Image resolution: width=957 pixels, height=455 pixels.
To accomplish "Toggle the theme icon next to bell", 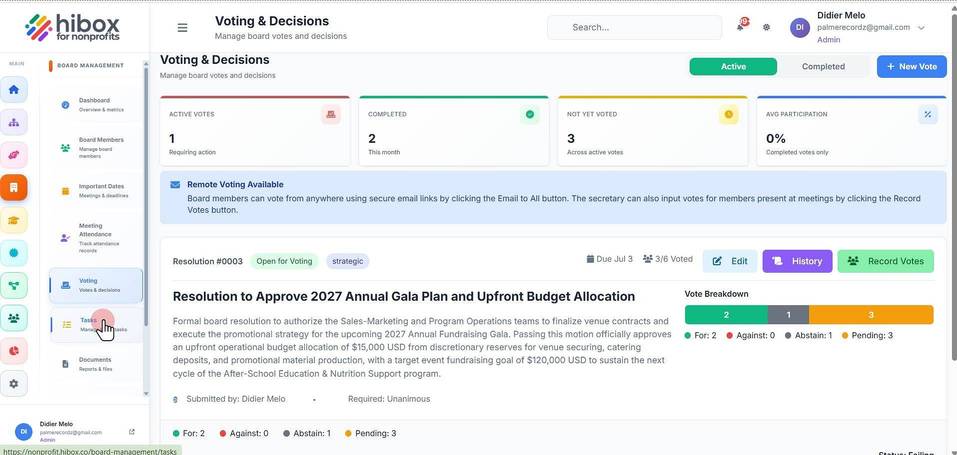I will (767, 27).
